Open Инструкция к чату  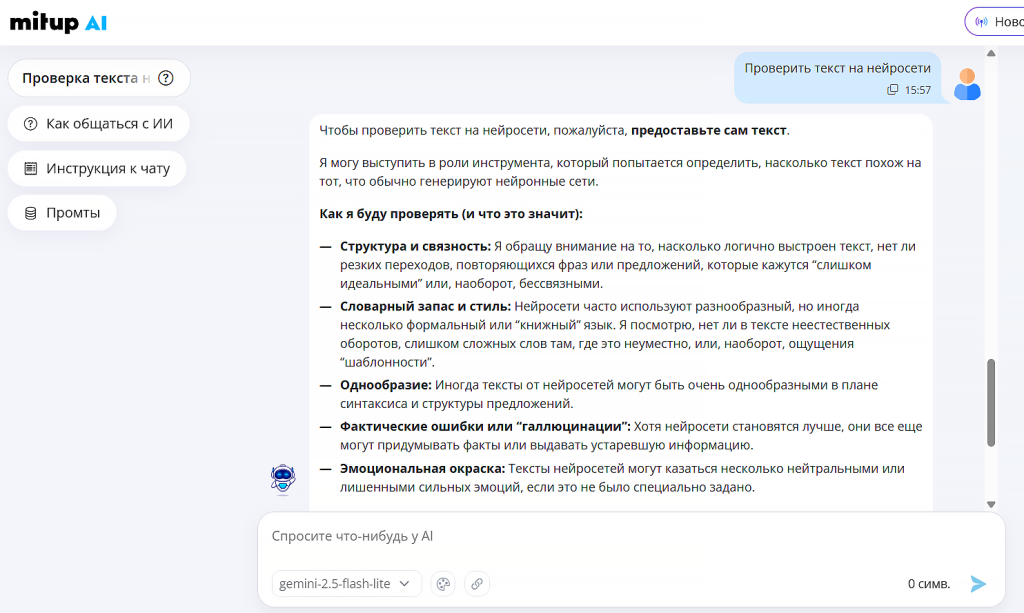pyautogui.click(x=97, y=168)
